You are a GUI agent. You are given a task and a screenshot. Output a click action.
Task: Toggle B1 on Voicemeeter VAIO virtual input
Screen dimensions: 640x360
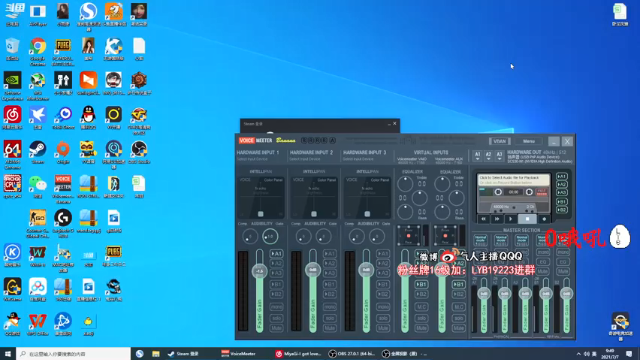(x=421, y=284)
